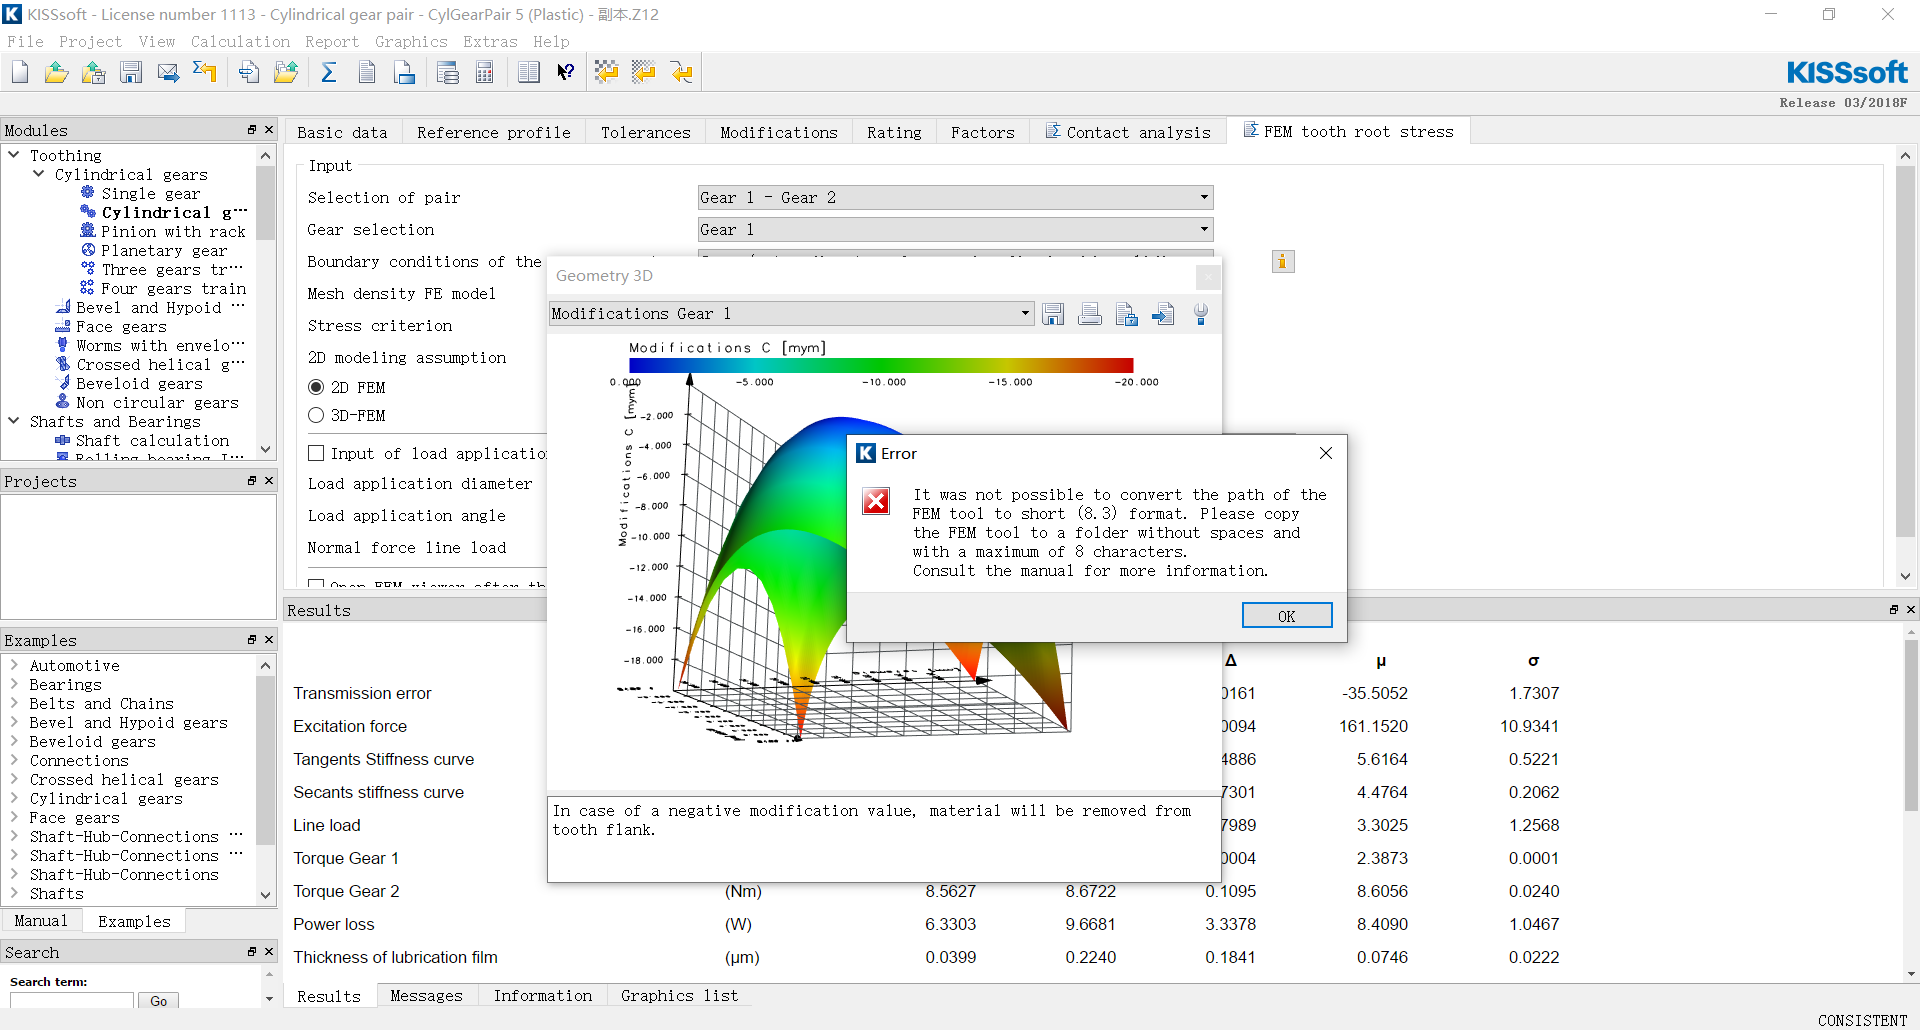1920x1030 pixels.
Task: Click the Save floppy disk toolbar icon
Action: (131, 72)
